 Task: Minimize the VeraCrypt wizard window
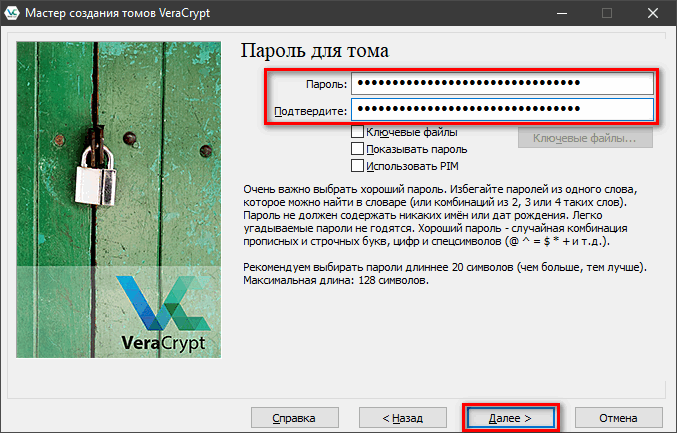click(560, 14)
